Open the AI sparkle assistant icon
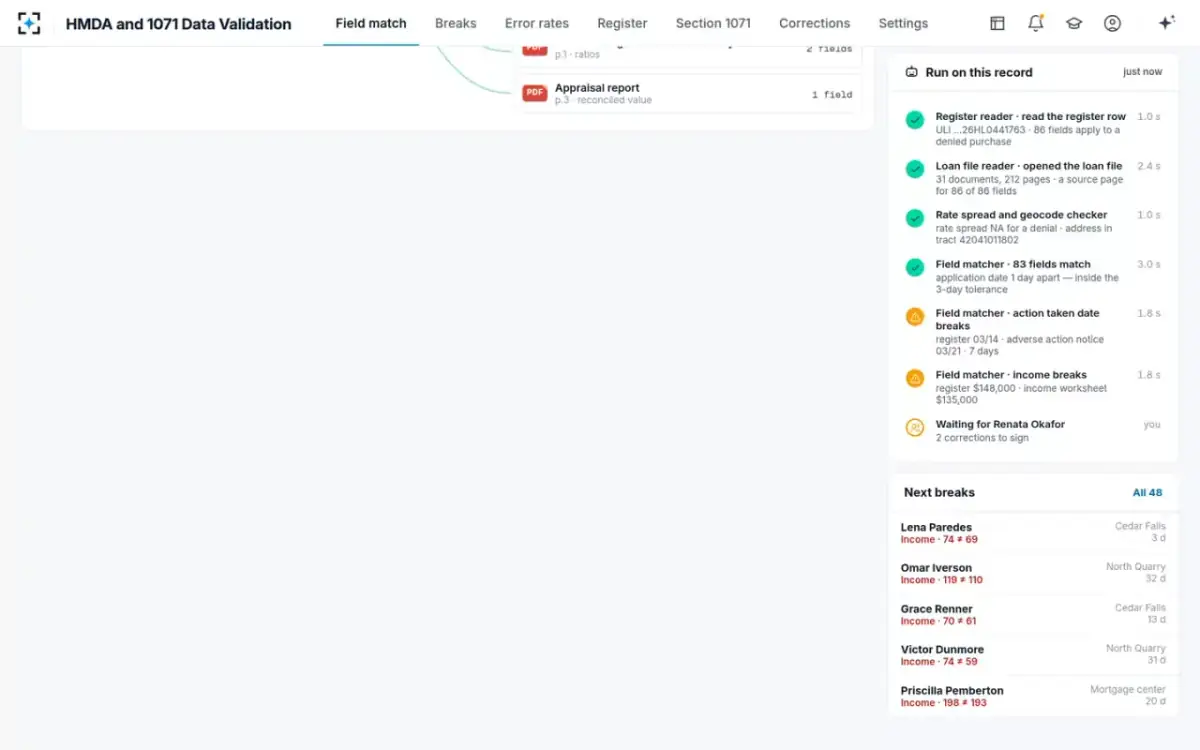 tap(1166, 23)
